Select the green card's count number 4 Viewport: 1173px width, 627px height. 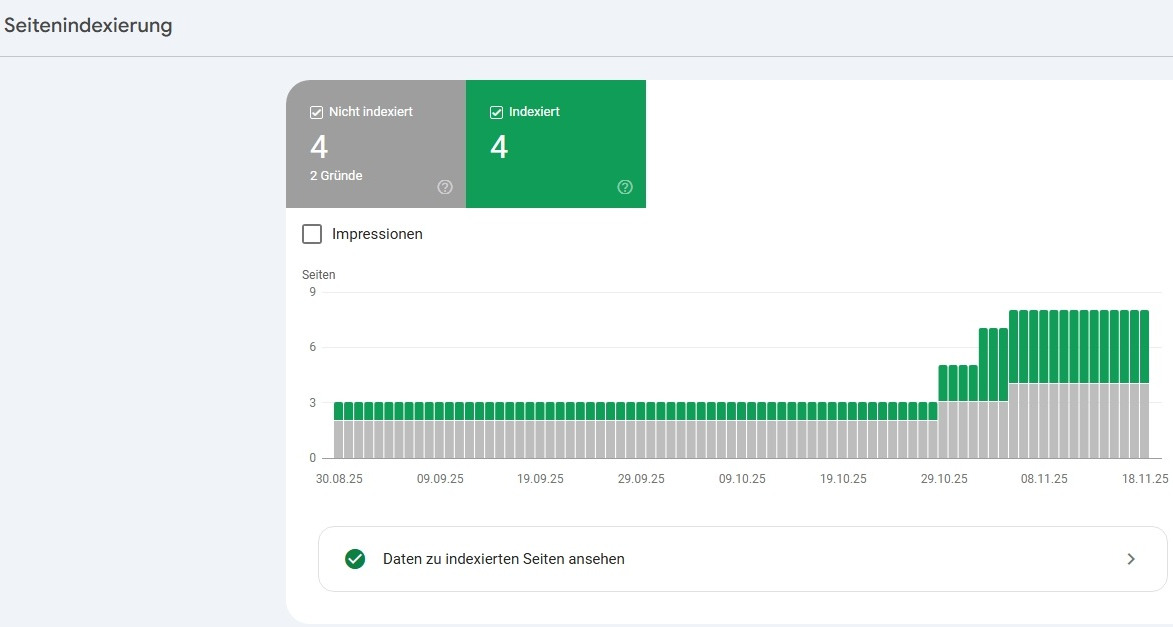coord(499,147)
